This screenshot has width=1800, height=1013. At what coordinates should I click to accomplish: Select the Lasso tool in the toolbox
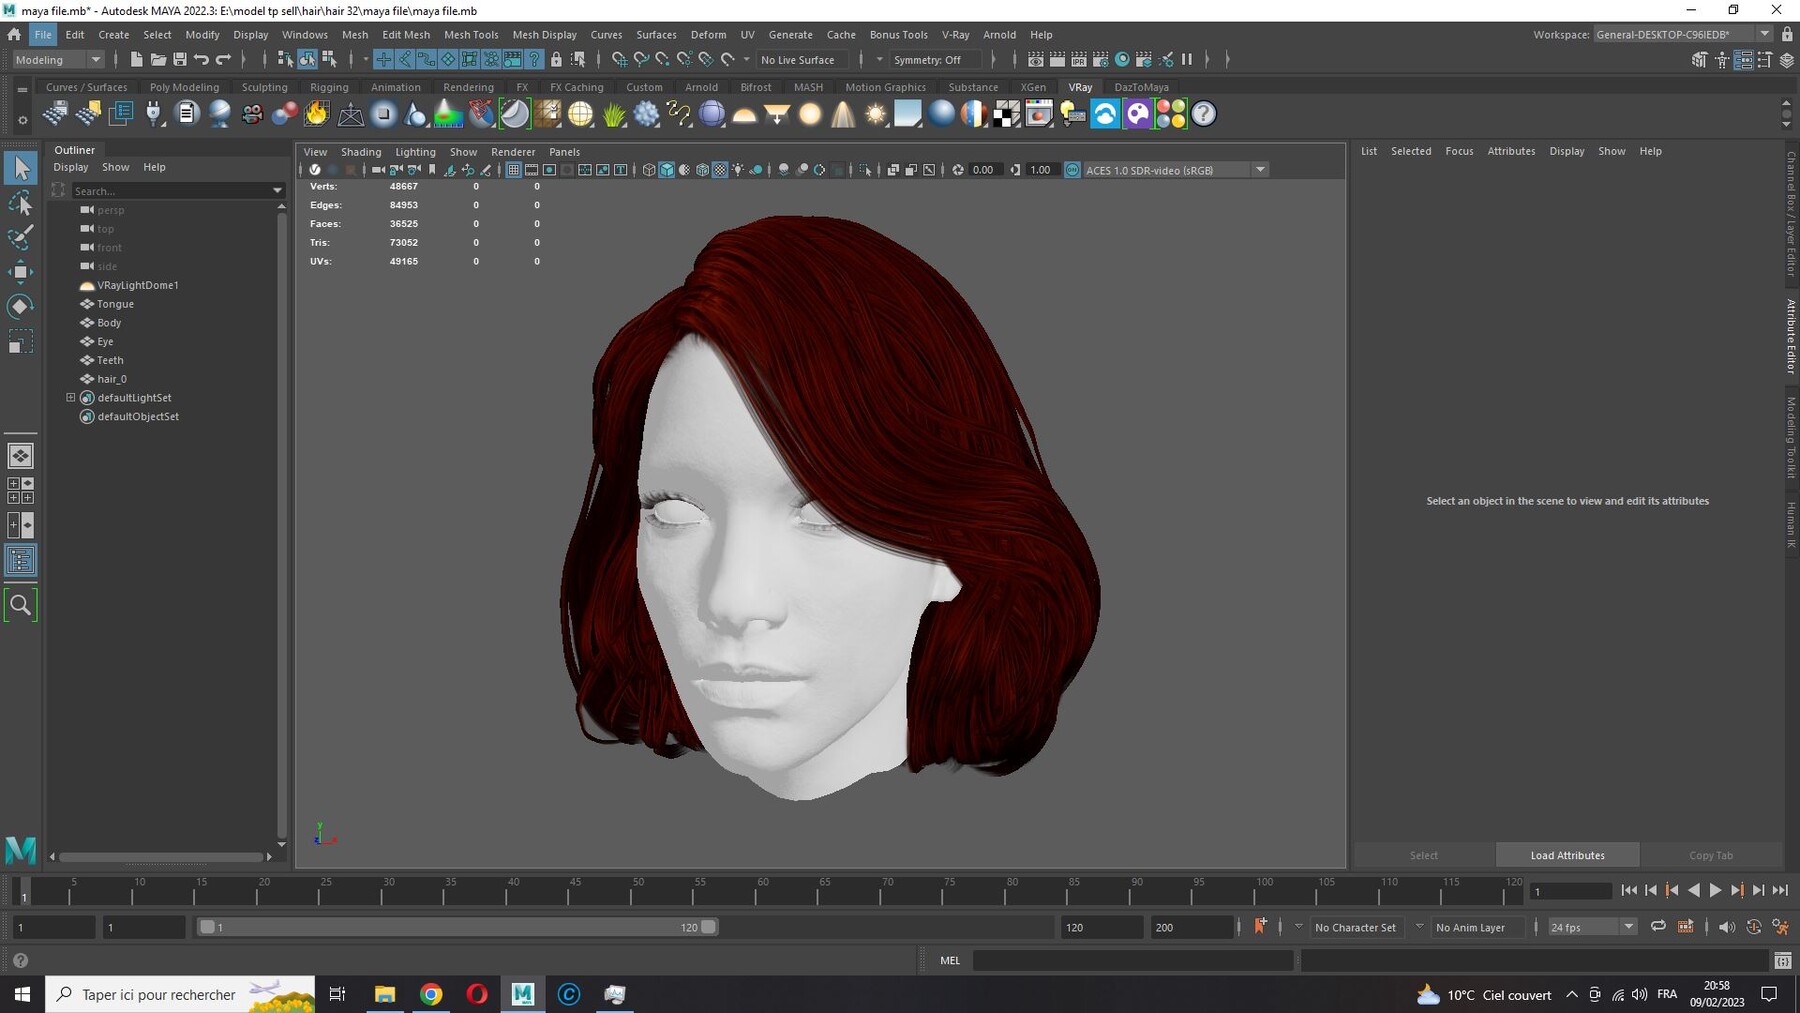20,204
